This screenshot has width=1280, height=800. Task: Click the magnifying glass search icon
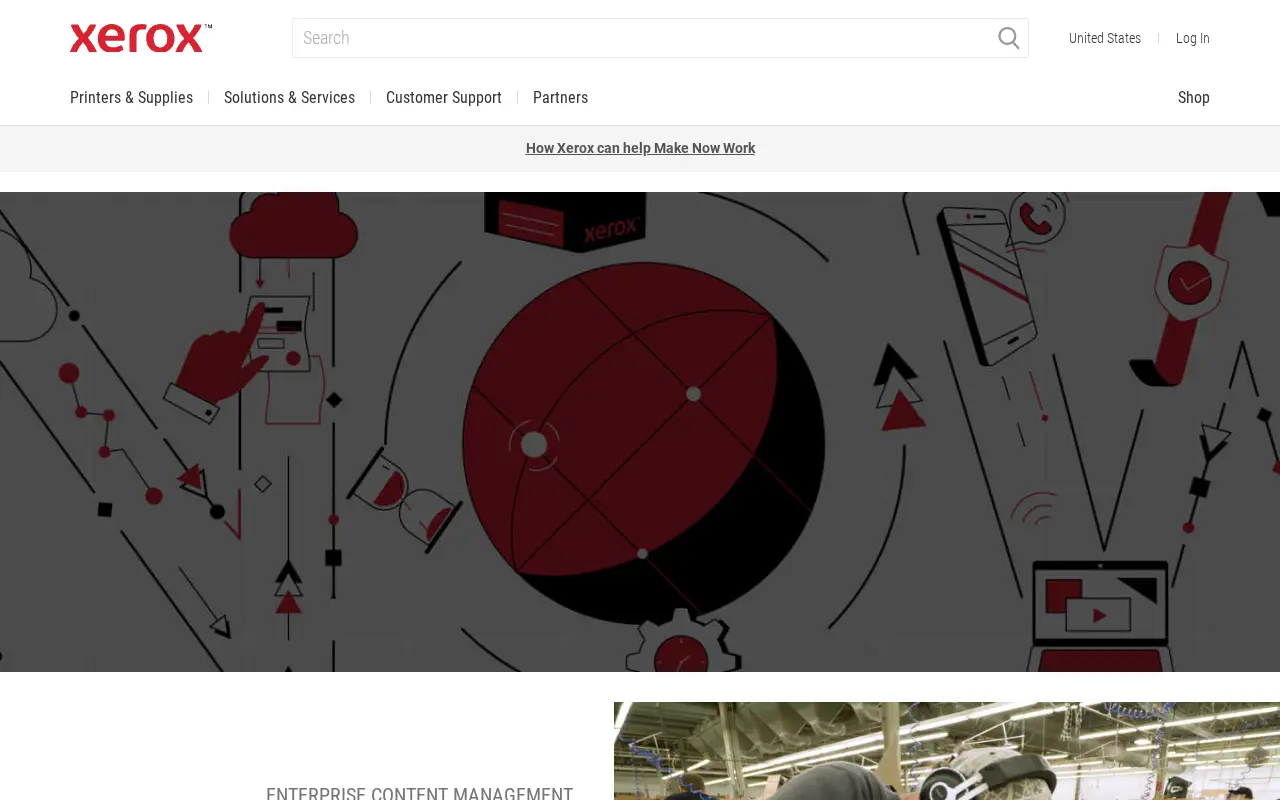[x=1009, y=38]
